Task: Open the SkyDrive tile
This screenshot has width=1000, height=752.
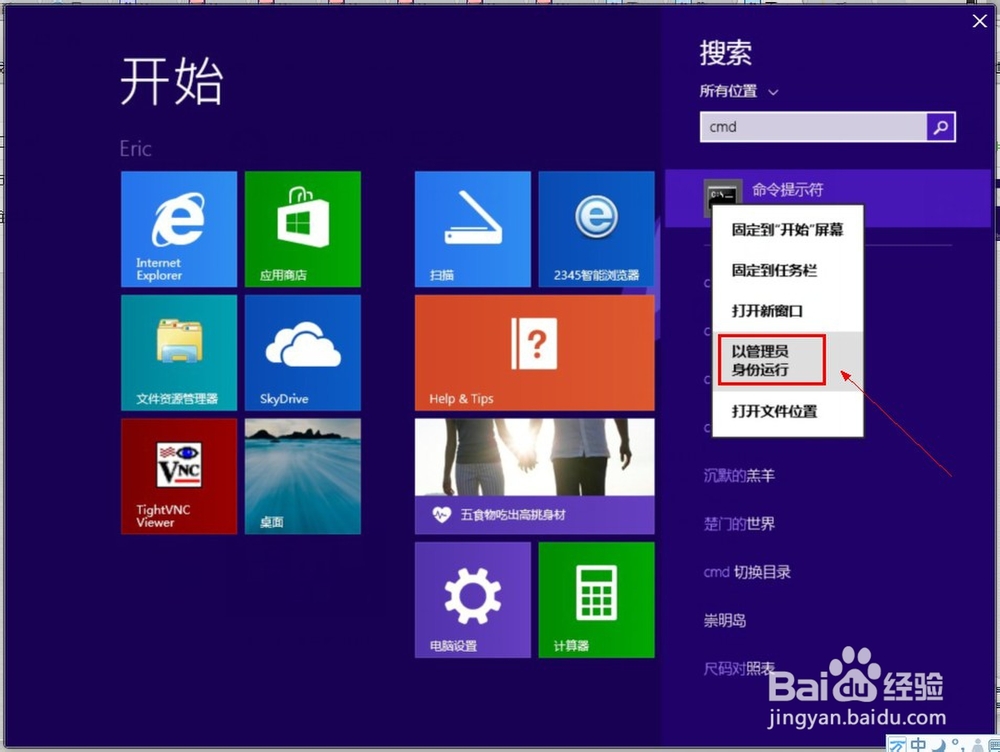Action: 302,352
